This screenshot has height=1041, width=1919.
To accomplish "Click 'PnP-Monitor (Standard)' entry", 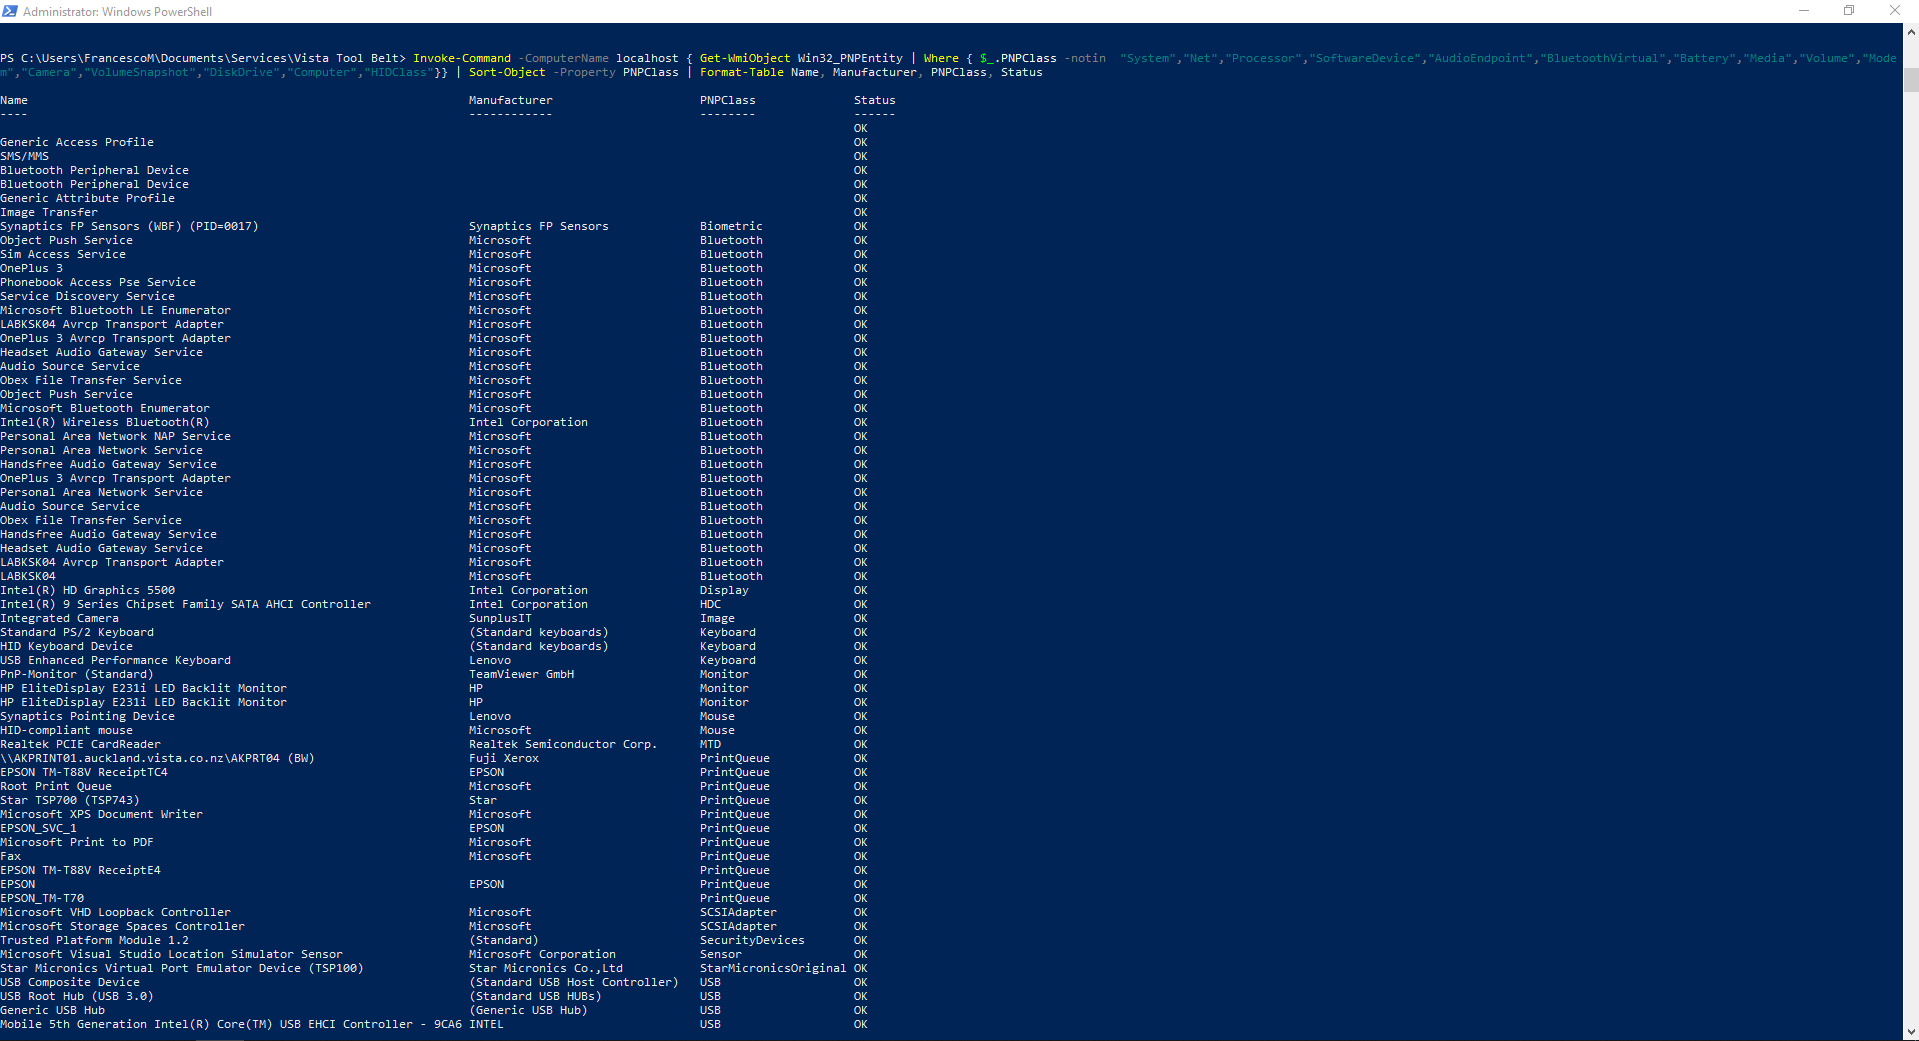I will (x=77, y=674).
